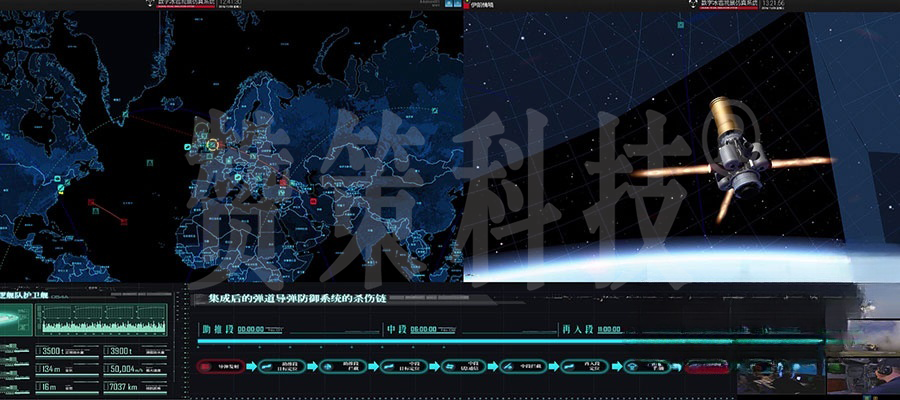The width and height of the screenshot is (900, 400).
Task: Select the first 助推段 目标定位 chain node
Action: click(284, 366)
